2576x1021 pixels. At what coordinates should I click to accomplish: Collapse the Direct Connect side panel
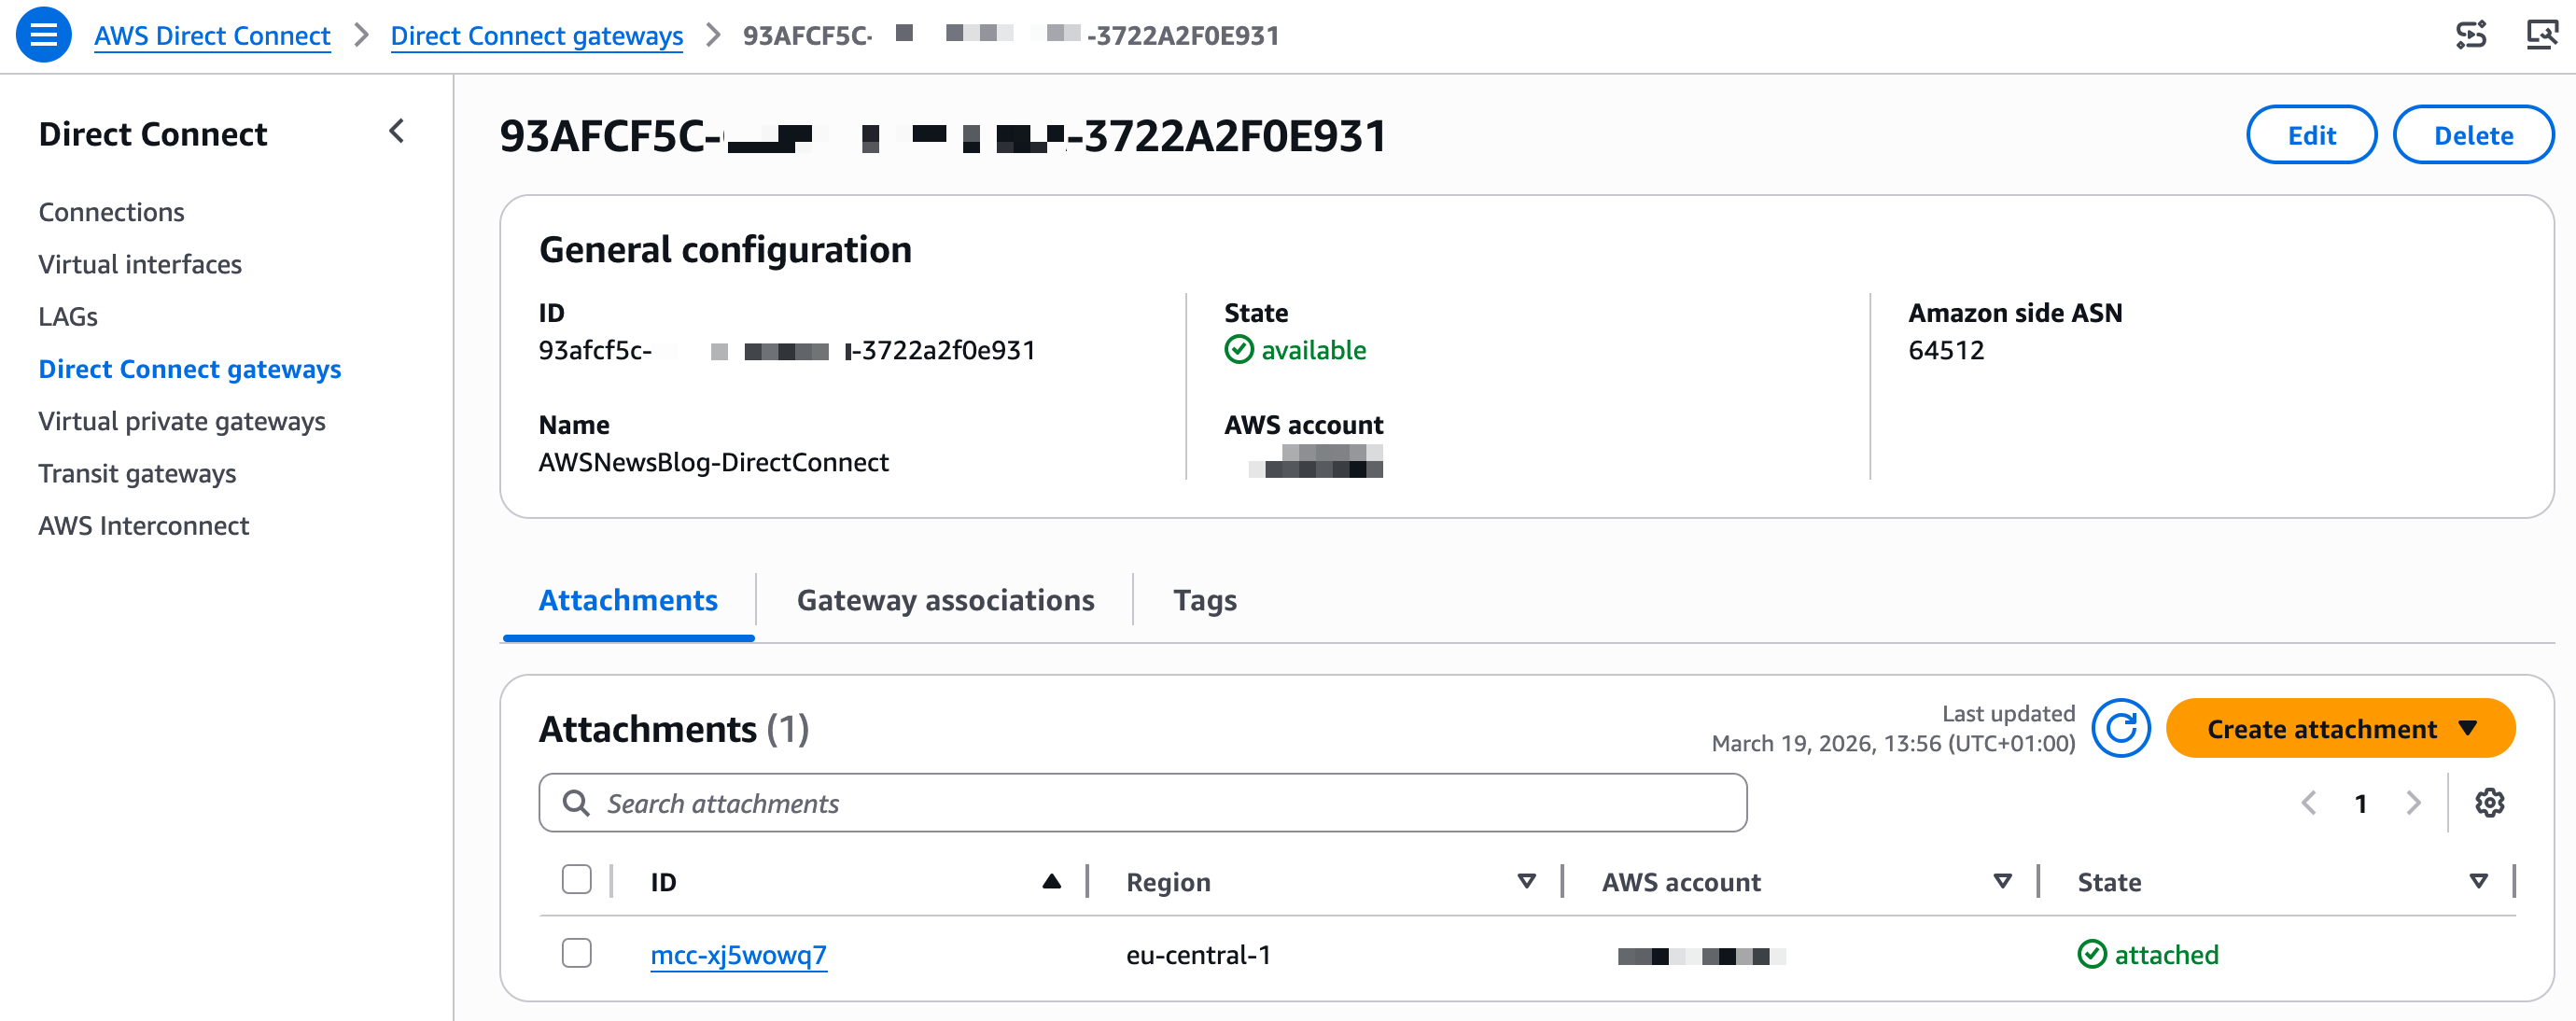coord(397,131)
